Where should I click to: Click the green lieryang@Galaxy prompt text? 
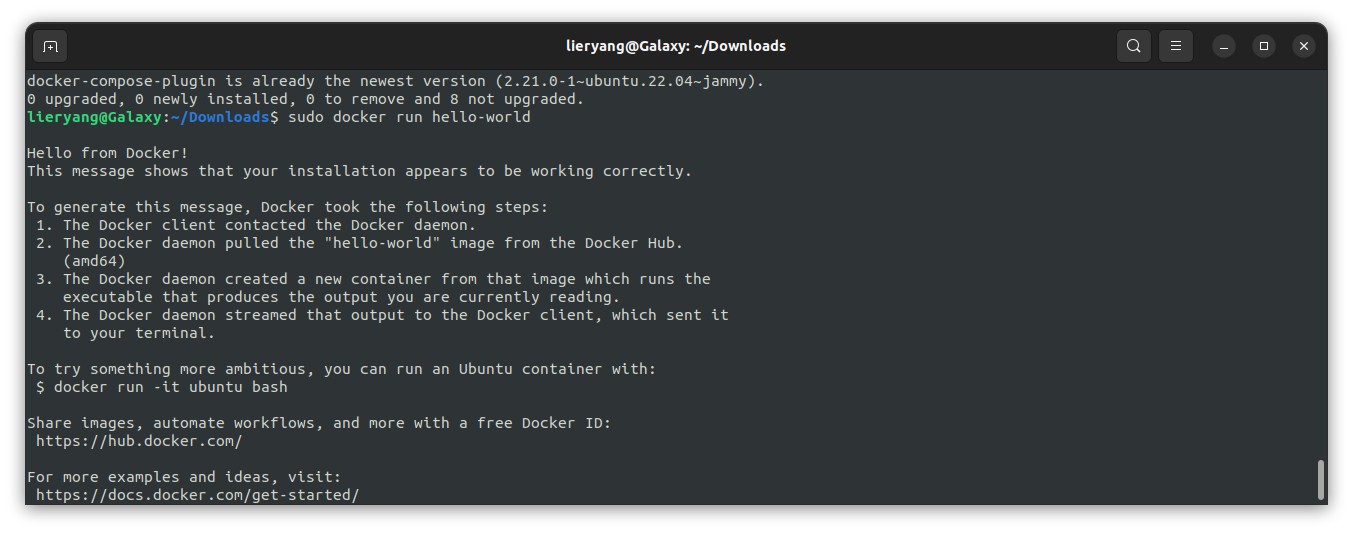click(x=95, y=117)
